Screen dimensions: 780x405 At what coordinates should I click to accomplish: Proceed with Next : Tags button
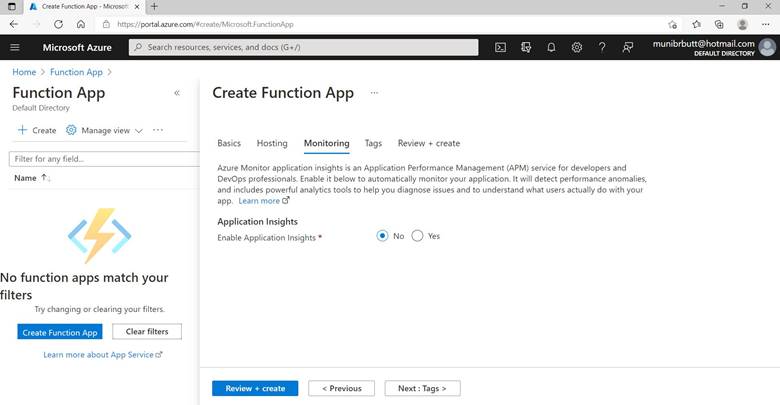[422, 388]
